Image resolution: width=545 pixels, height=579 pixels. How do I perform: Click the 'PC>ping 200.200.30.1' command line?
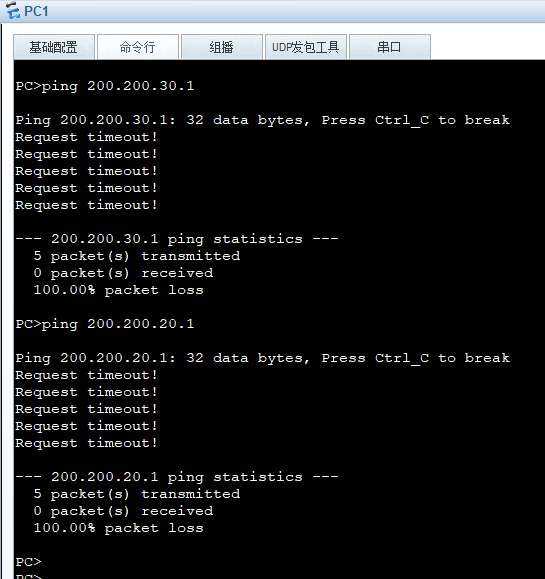pyautogui.click(x=105, y=86)
